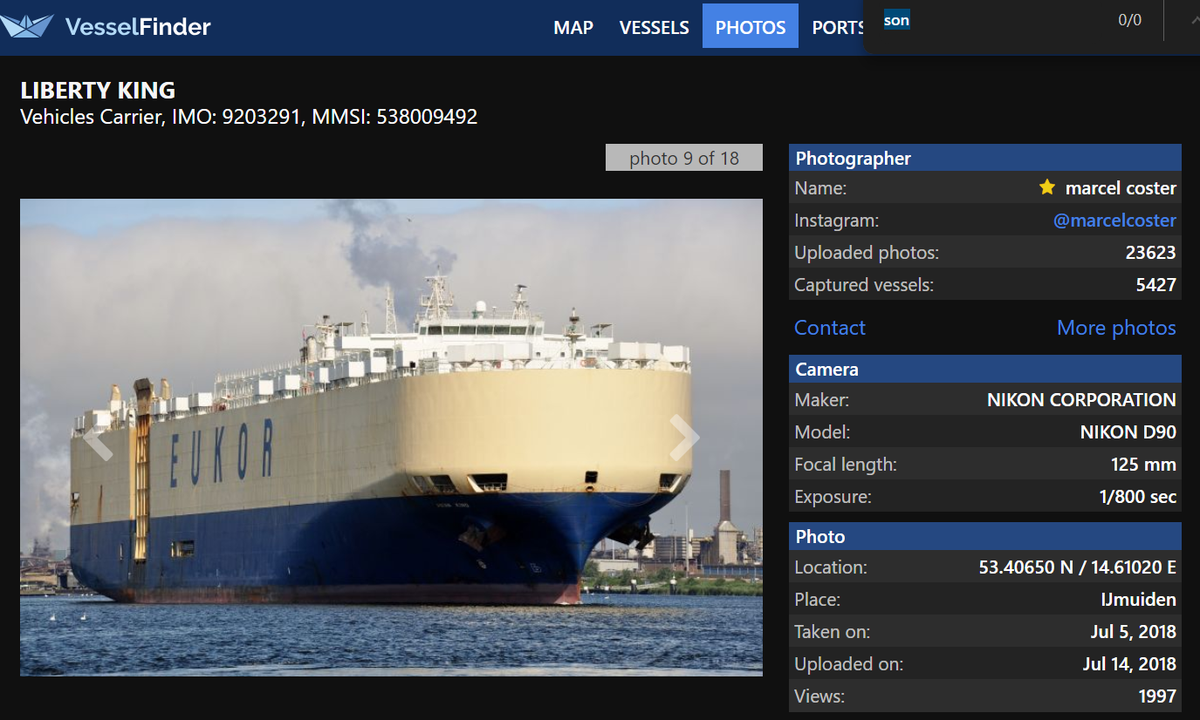Select the PHOTOS tab
The width and height of the screenshot is (1200, 720).
pos(750,27)
